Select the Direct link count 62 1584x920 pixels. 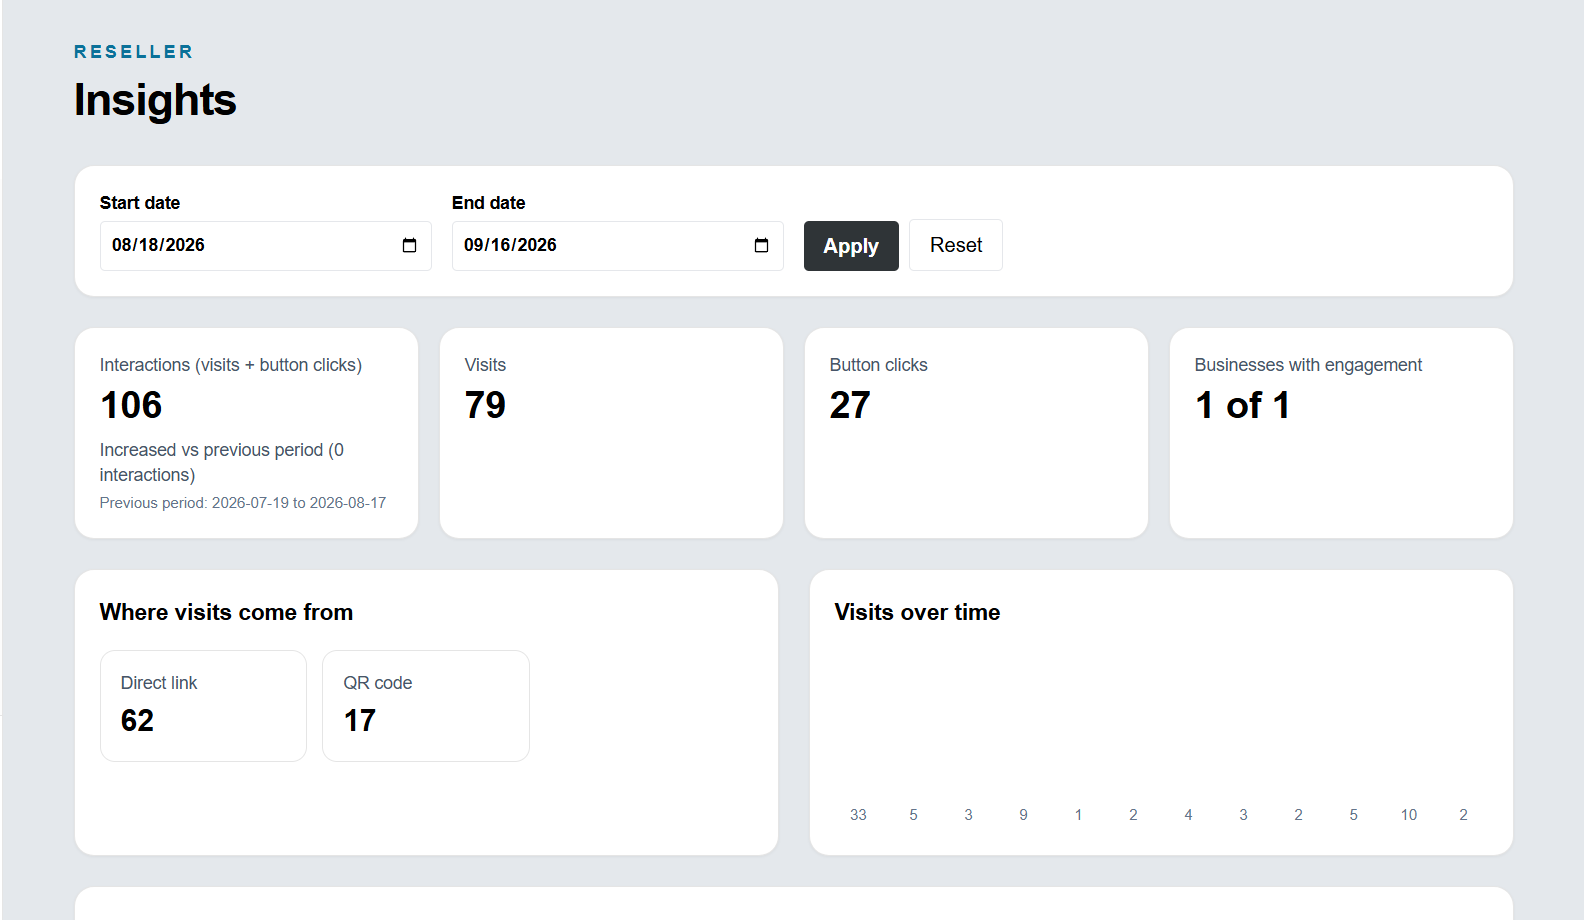point(137,721)
